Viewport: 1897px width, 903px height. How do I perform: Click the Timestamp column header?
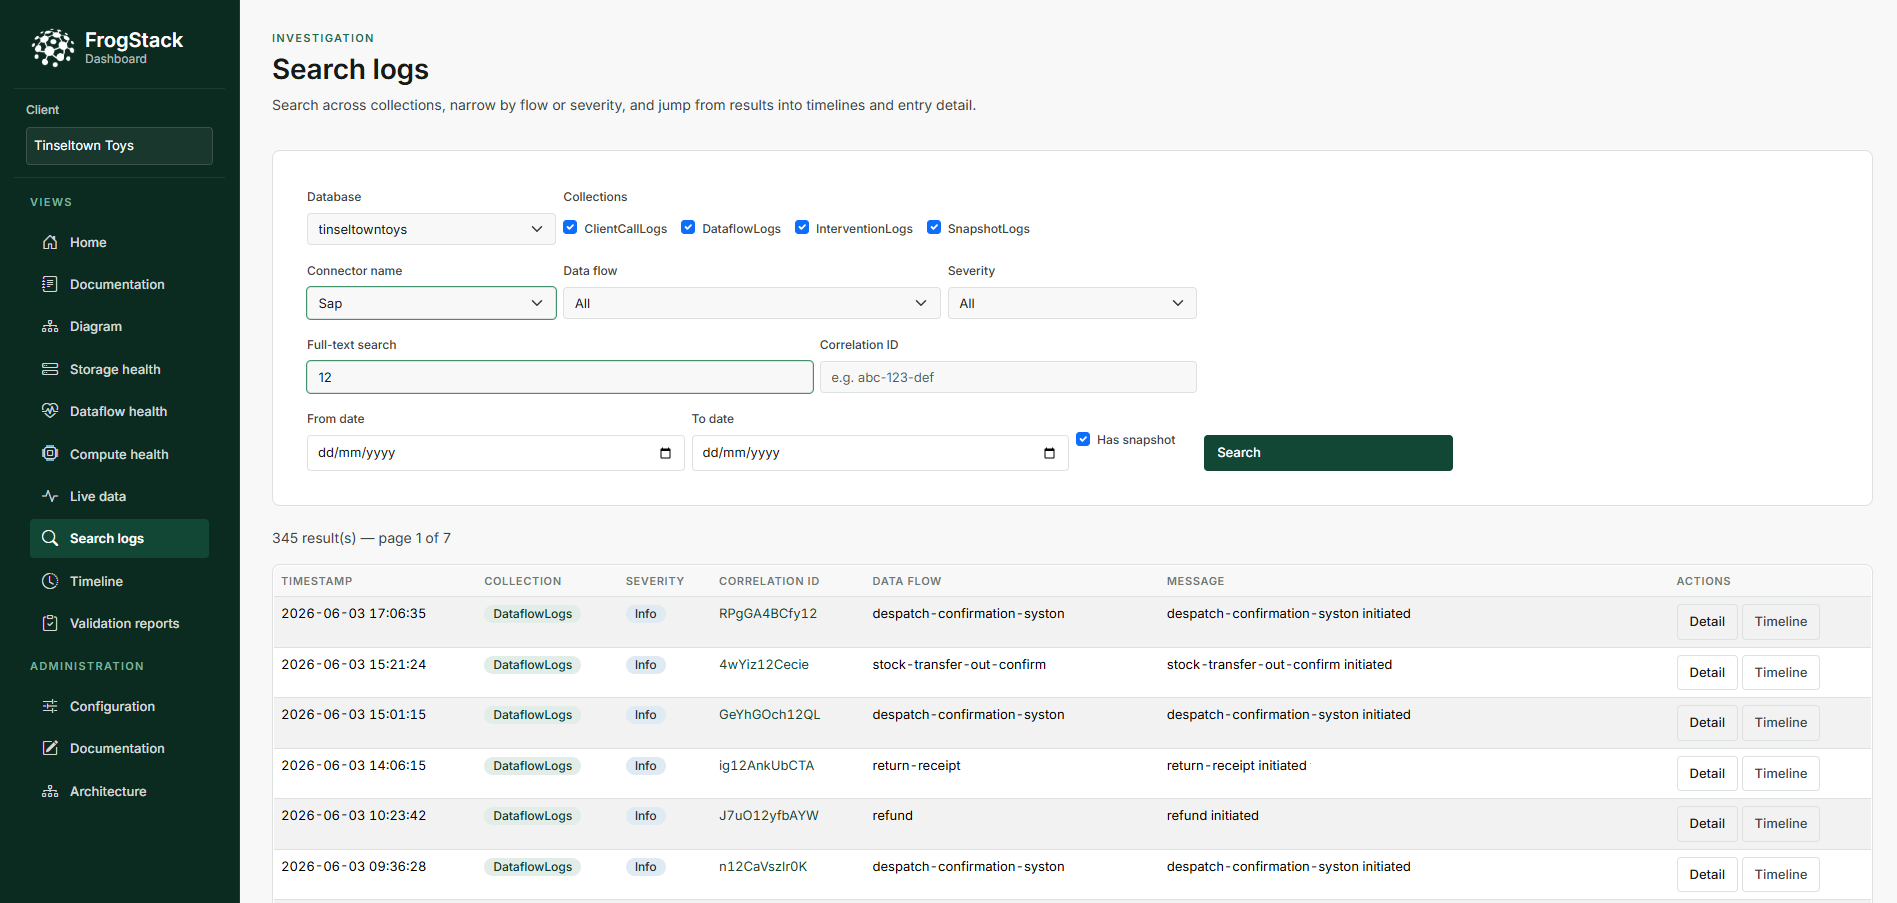tap(317, 581)
